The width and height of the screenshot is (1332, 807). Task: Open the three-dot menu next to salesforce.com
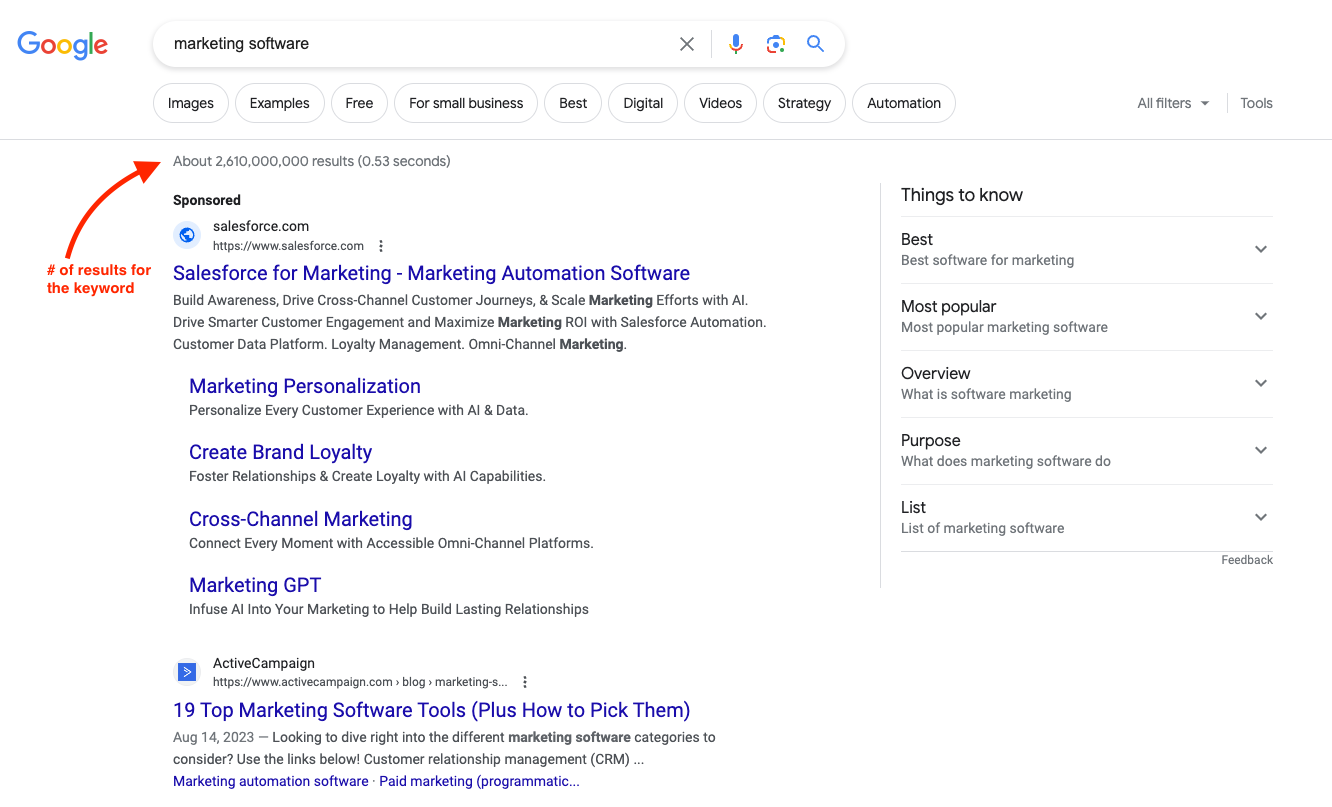coord(381,246)
